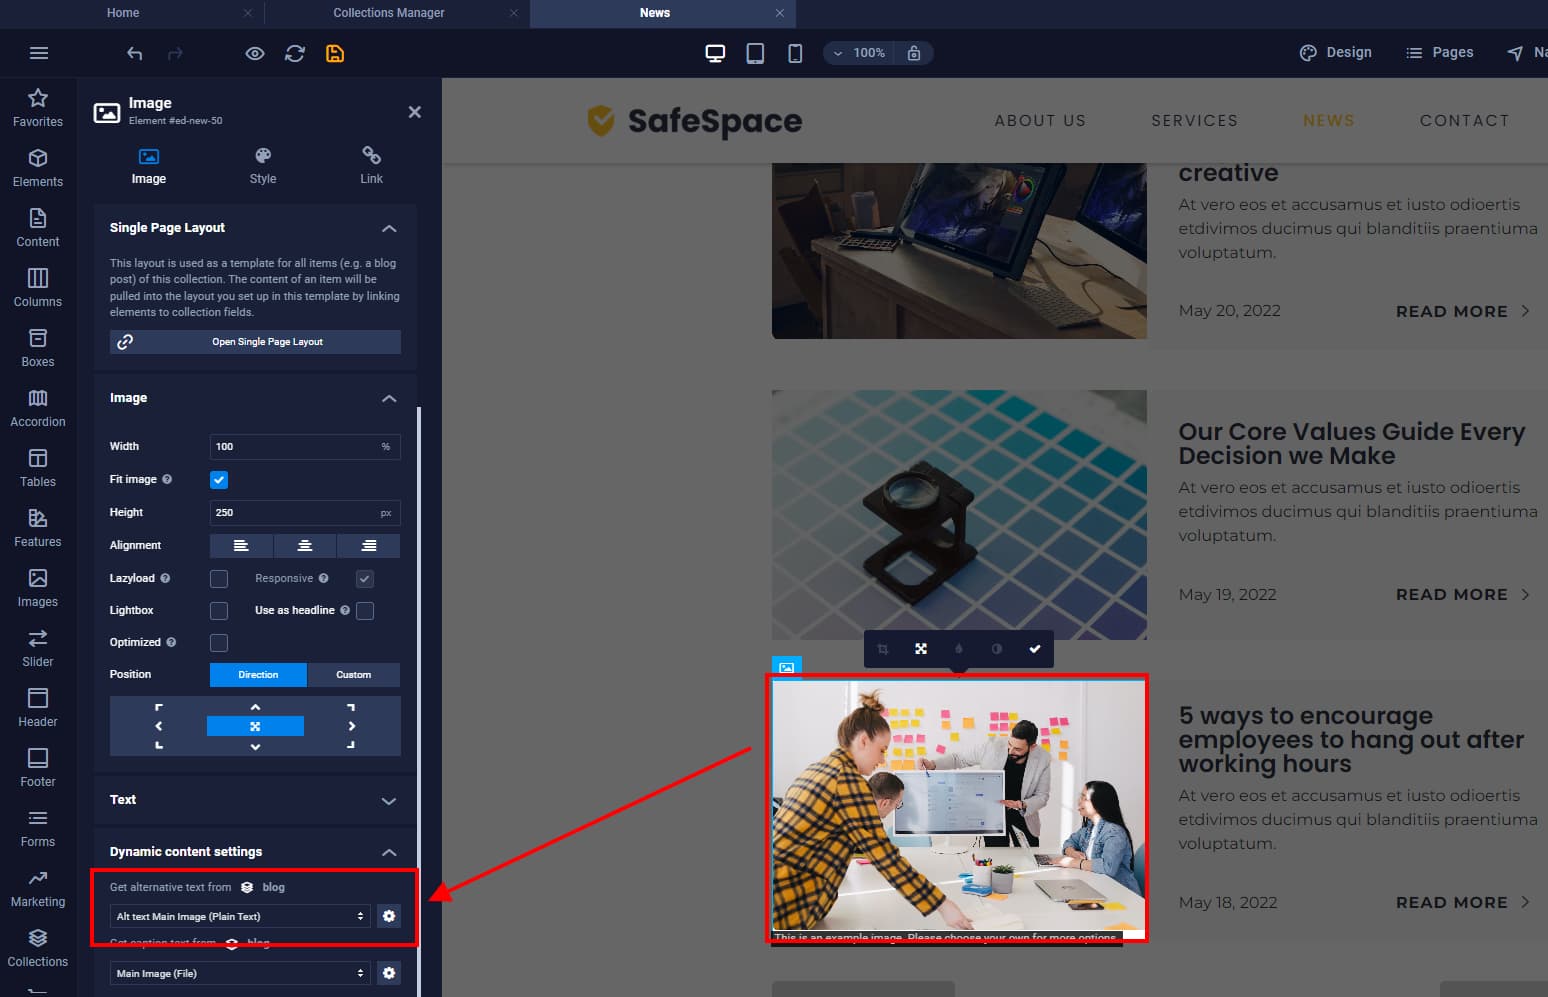Open the Style tab in Image panel
This screenshot has height=997, width=1548.
point(263,166)
